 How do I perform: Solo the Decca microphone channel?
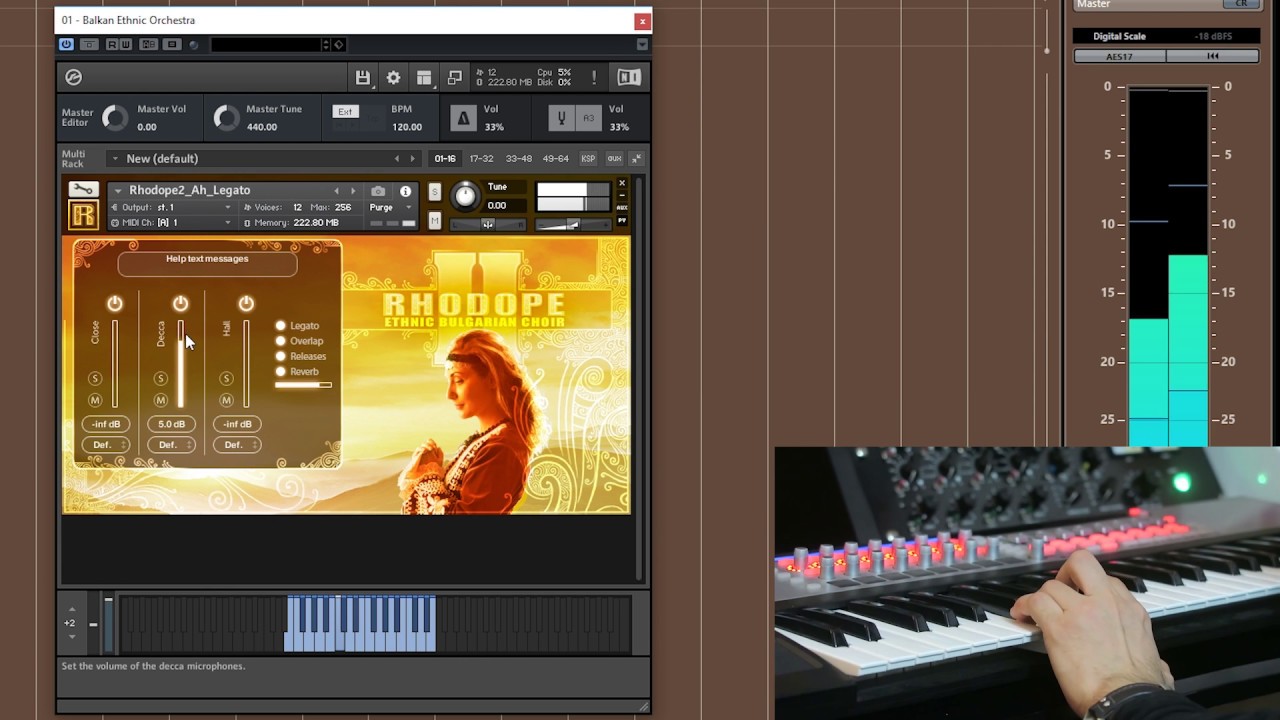pyautogui.click(x=160, y=378)
